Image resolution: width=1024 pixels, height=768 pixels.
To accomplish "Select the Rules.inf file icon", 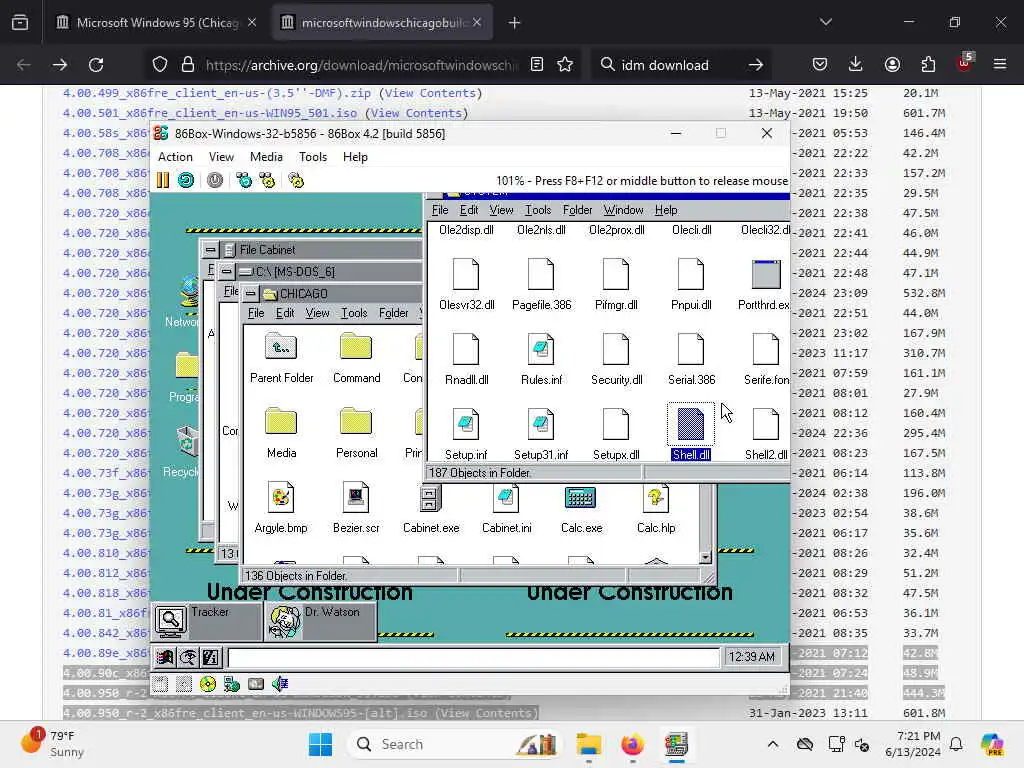I will pos(541,349).
